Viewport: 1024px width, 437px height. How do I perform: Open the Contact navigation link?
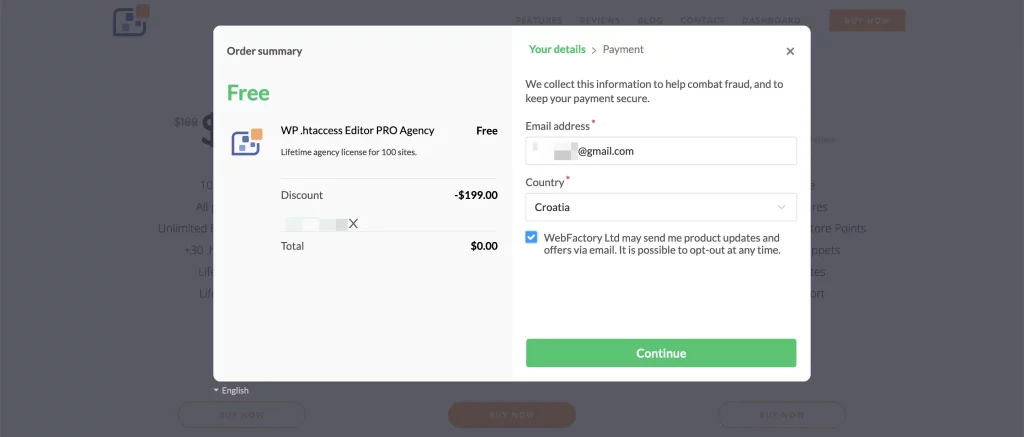702,20
